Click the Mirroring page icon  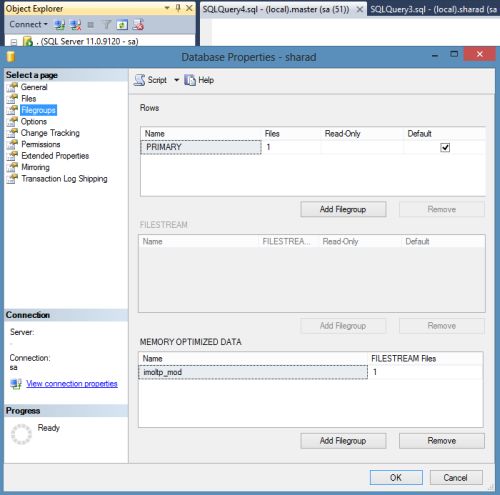[x=12, y=167]
